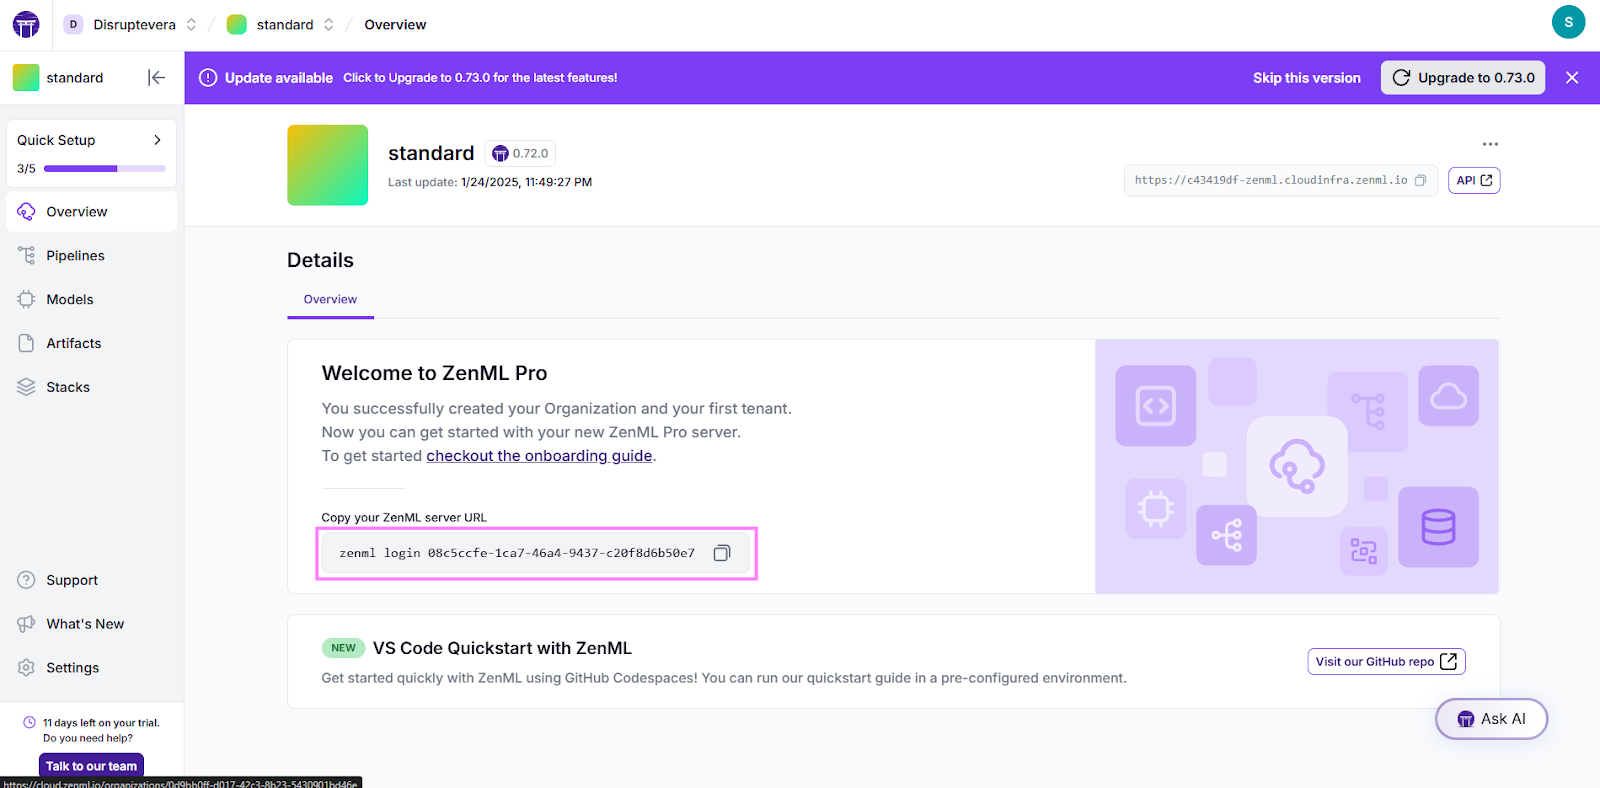1600x788 pixels.
Task: Open Artifacts from the sidebar
Action: coord(73,344)
